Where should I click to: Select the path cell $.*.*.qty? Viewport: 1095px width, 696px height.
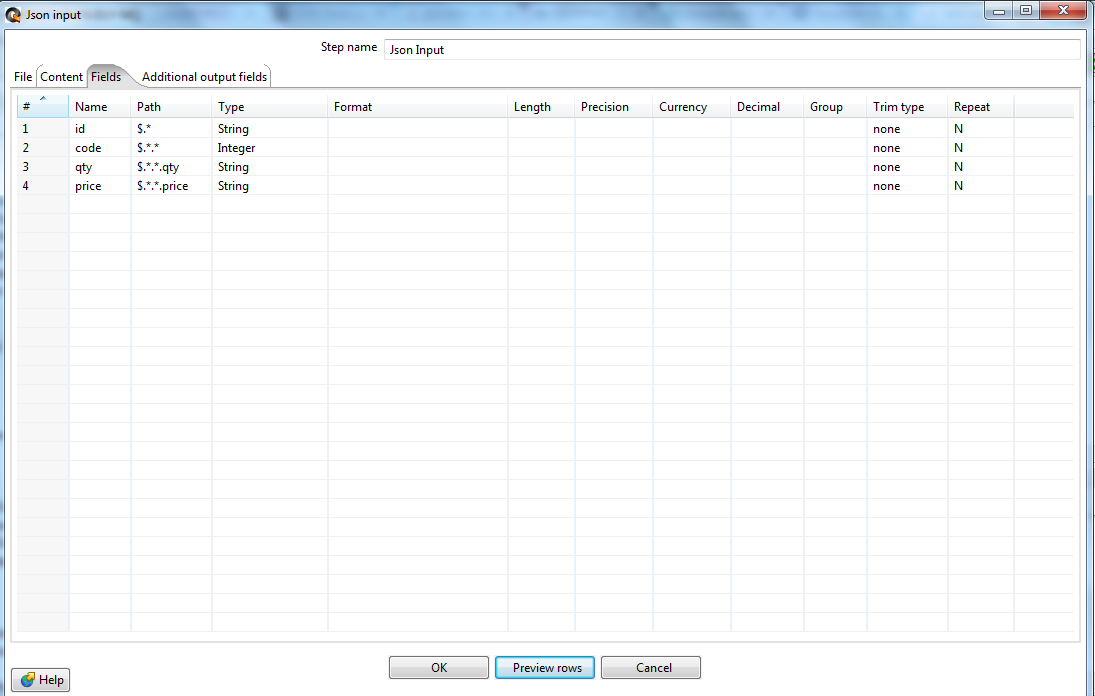pos(170,167)
